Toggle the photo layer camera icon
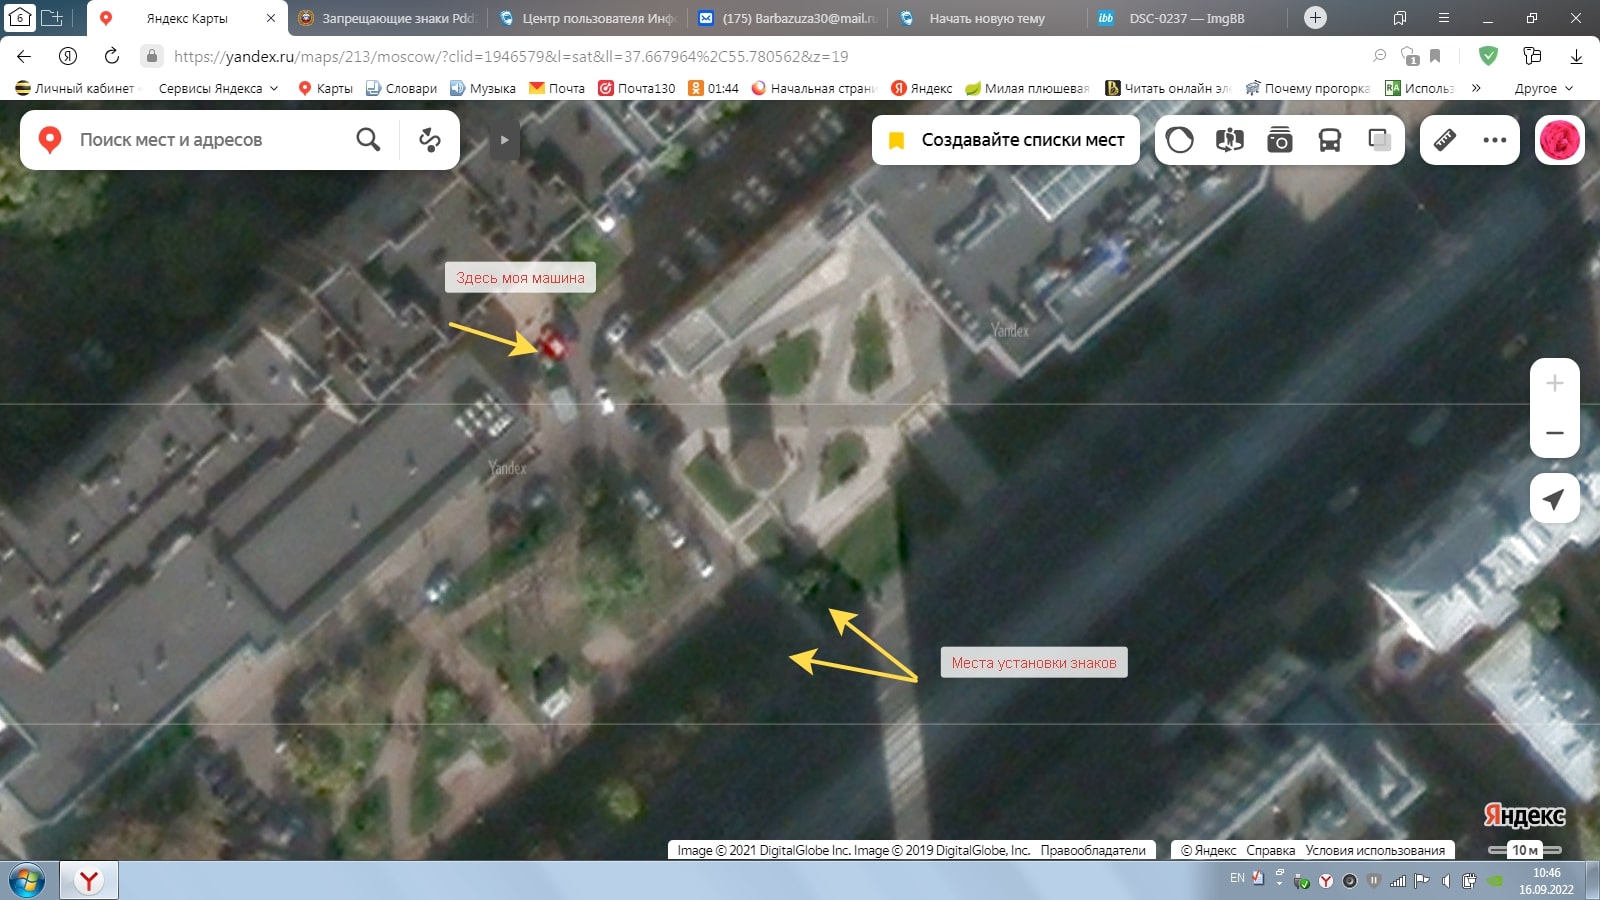Image resolution: width=1600 pixels, height=900 pixels. pos(1280,140)
